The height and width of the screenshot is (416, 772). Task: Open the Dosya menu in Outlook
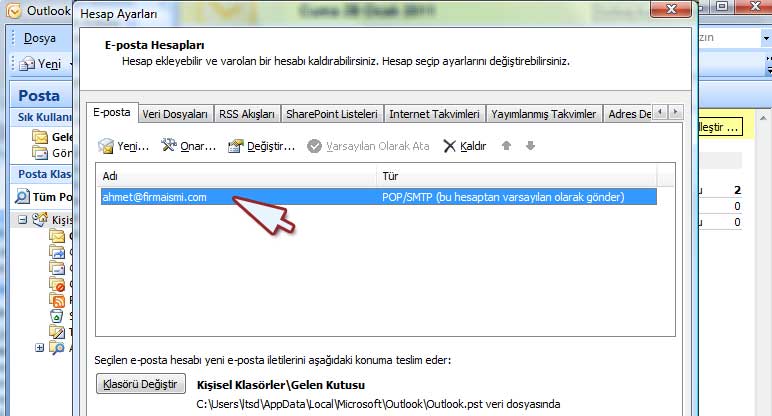pyautogui.click(x=39, y=38)
